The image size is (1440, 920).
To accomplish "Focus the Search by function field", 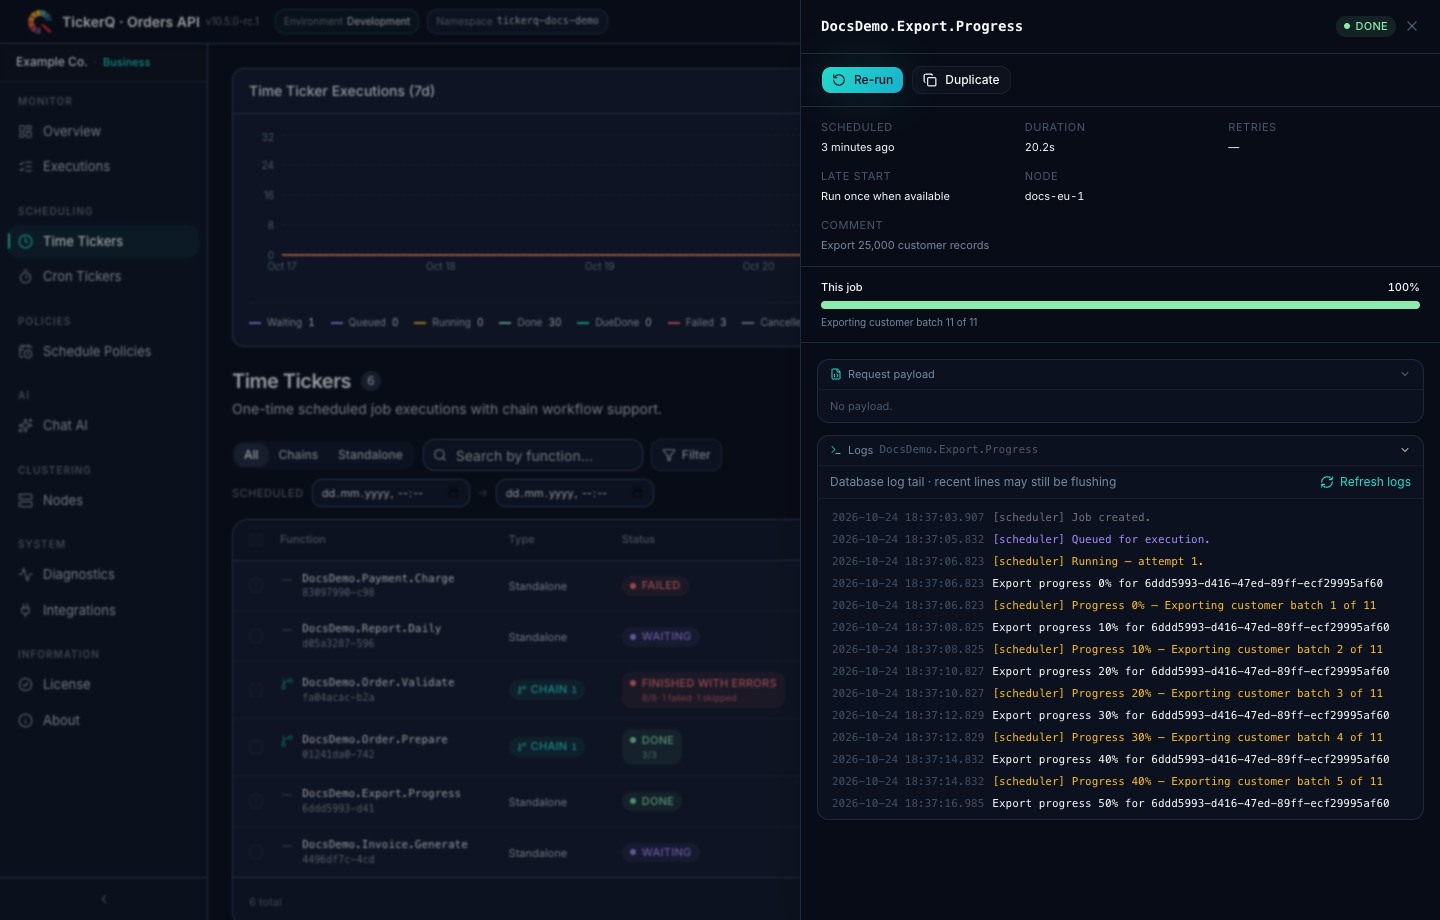I will (533, 455).
